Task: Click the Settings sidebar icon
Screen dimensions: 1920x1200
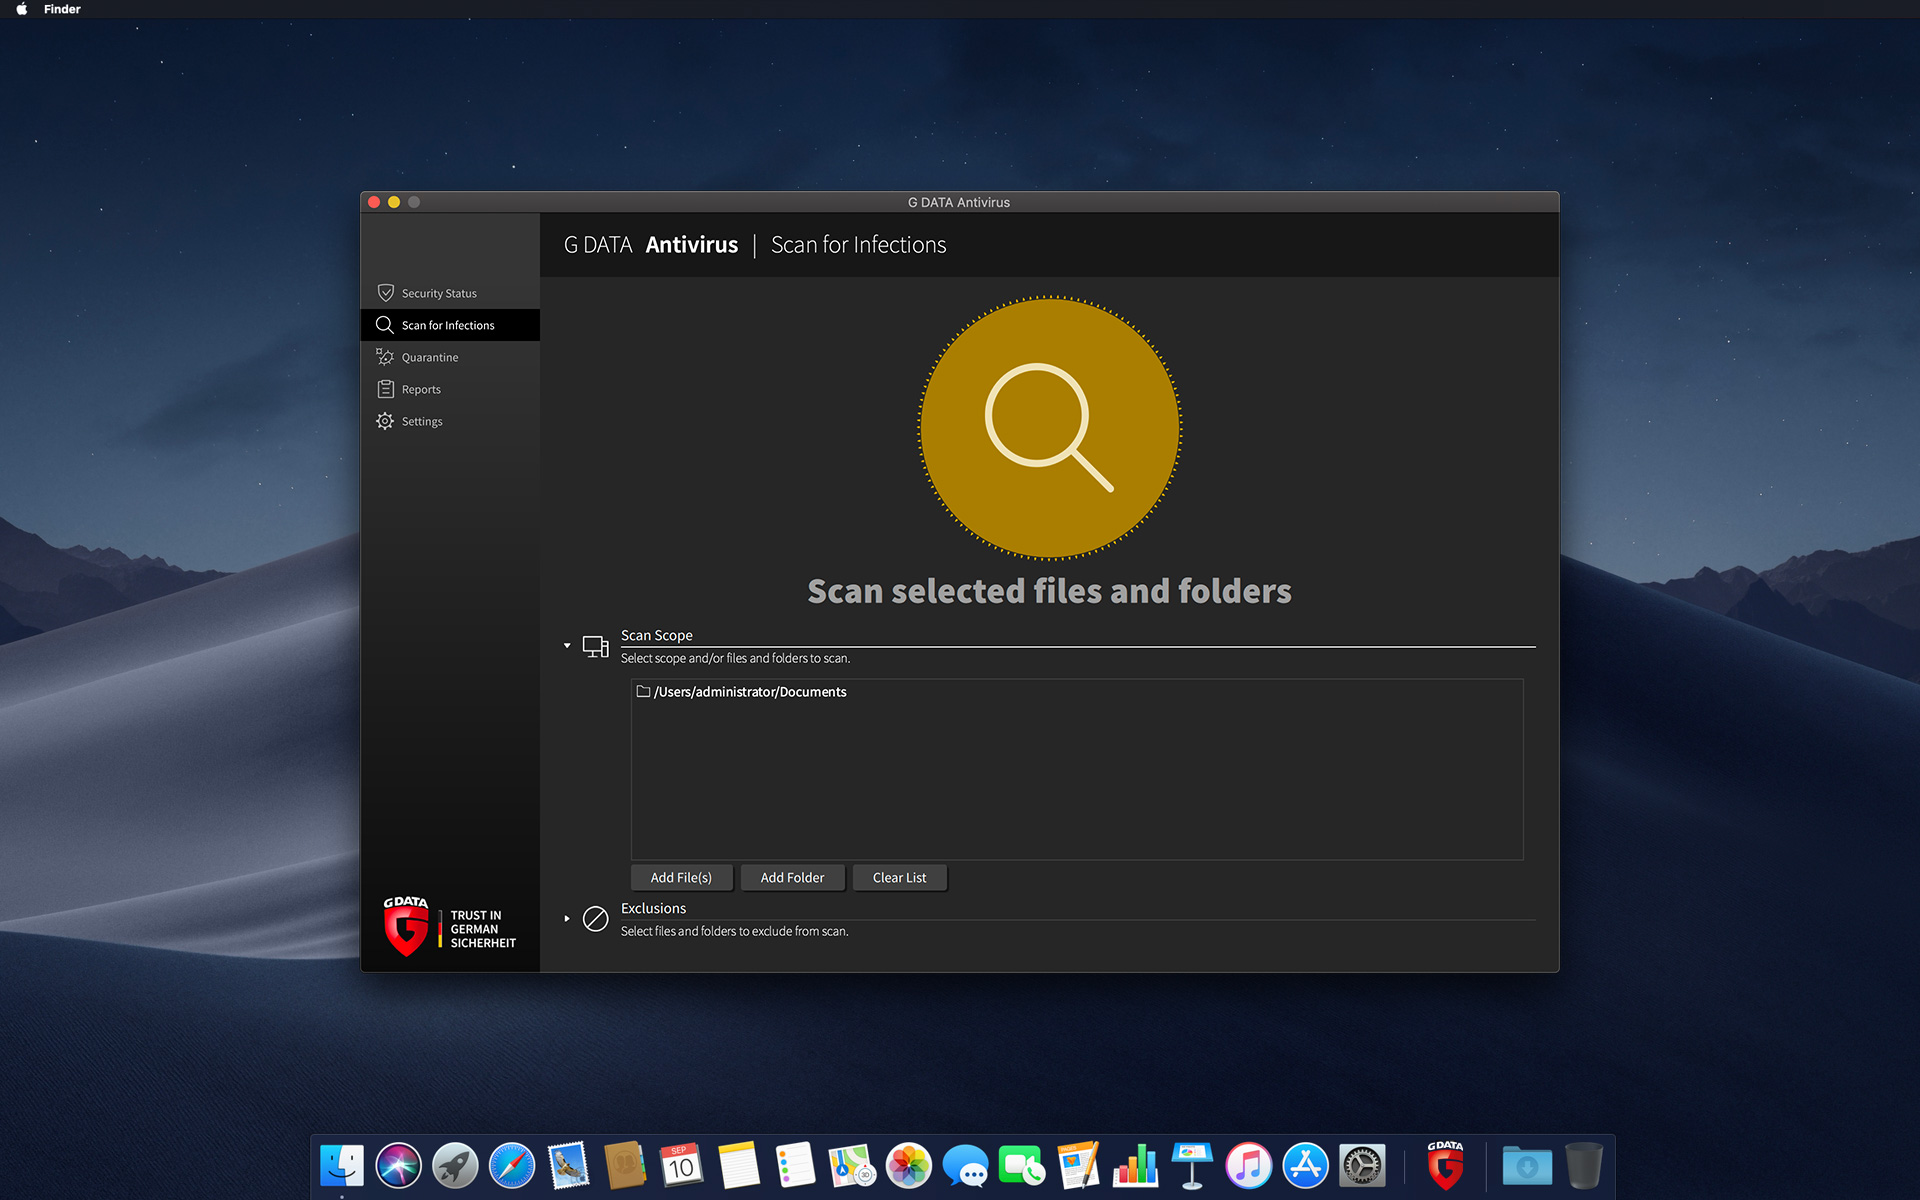Action: click(384, 422)
